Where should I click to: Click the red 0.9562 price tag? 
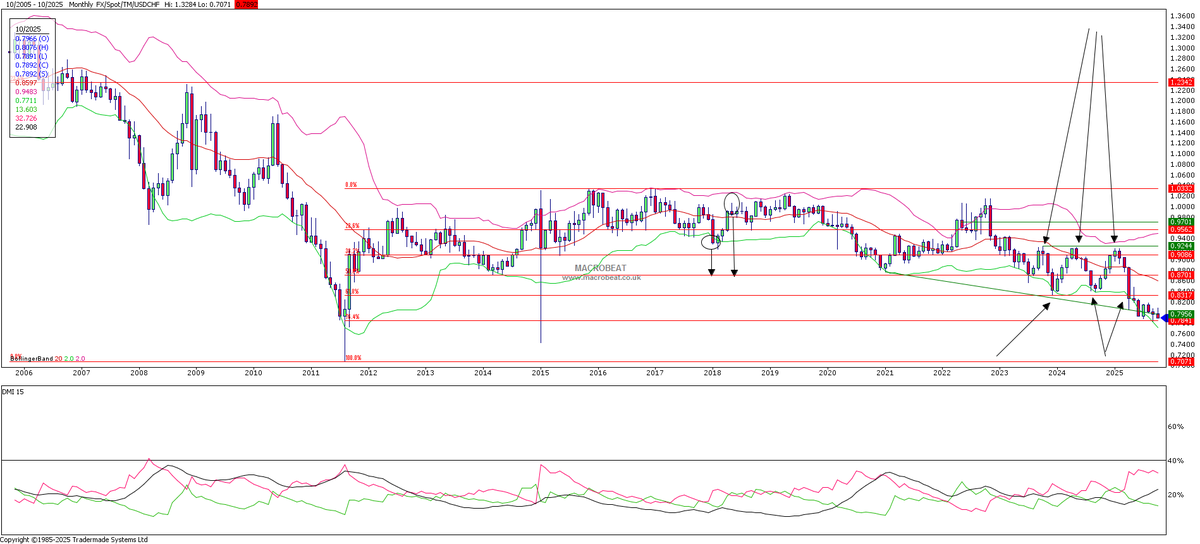[1181, 230]
